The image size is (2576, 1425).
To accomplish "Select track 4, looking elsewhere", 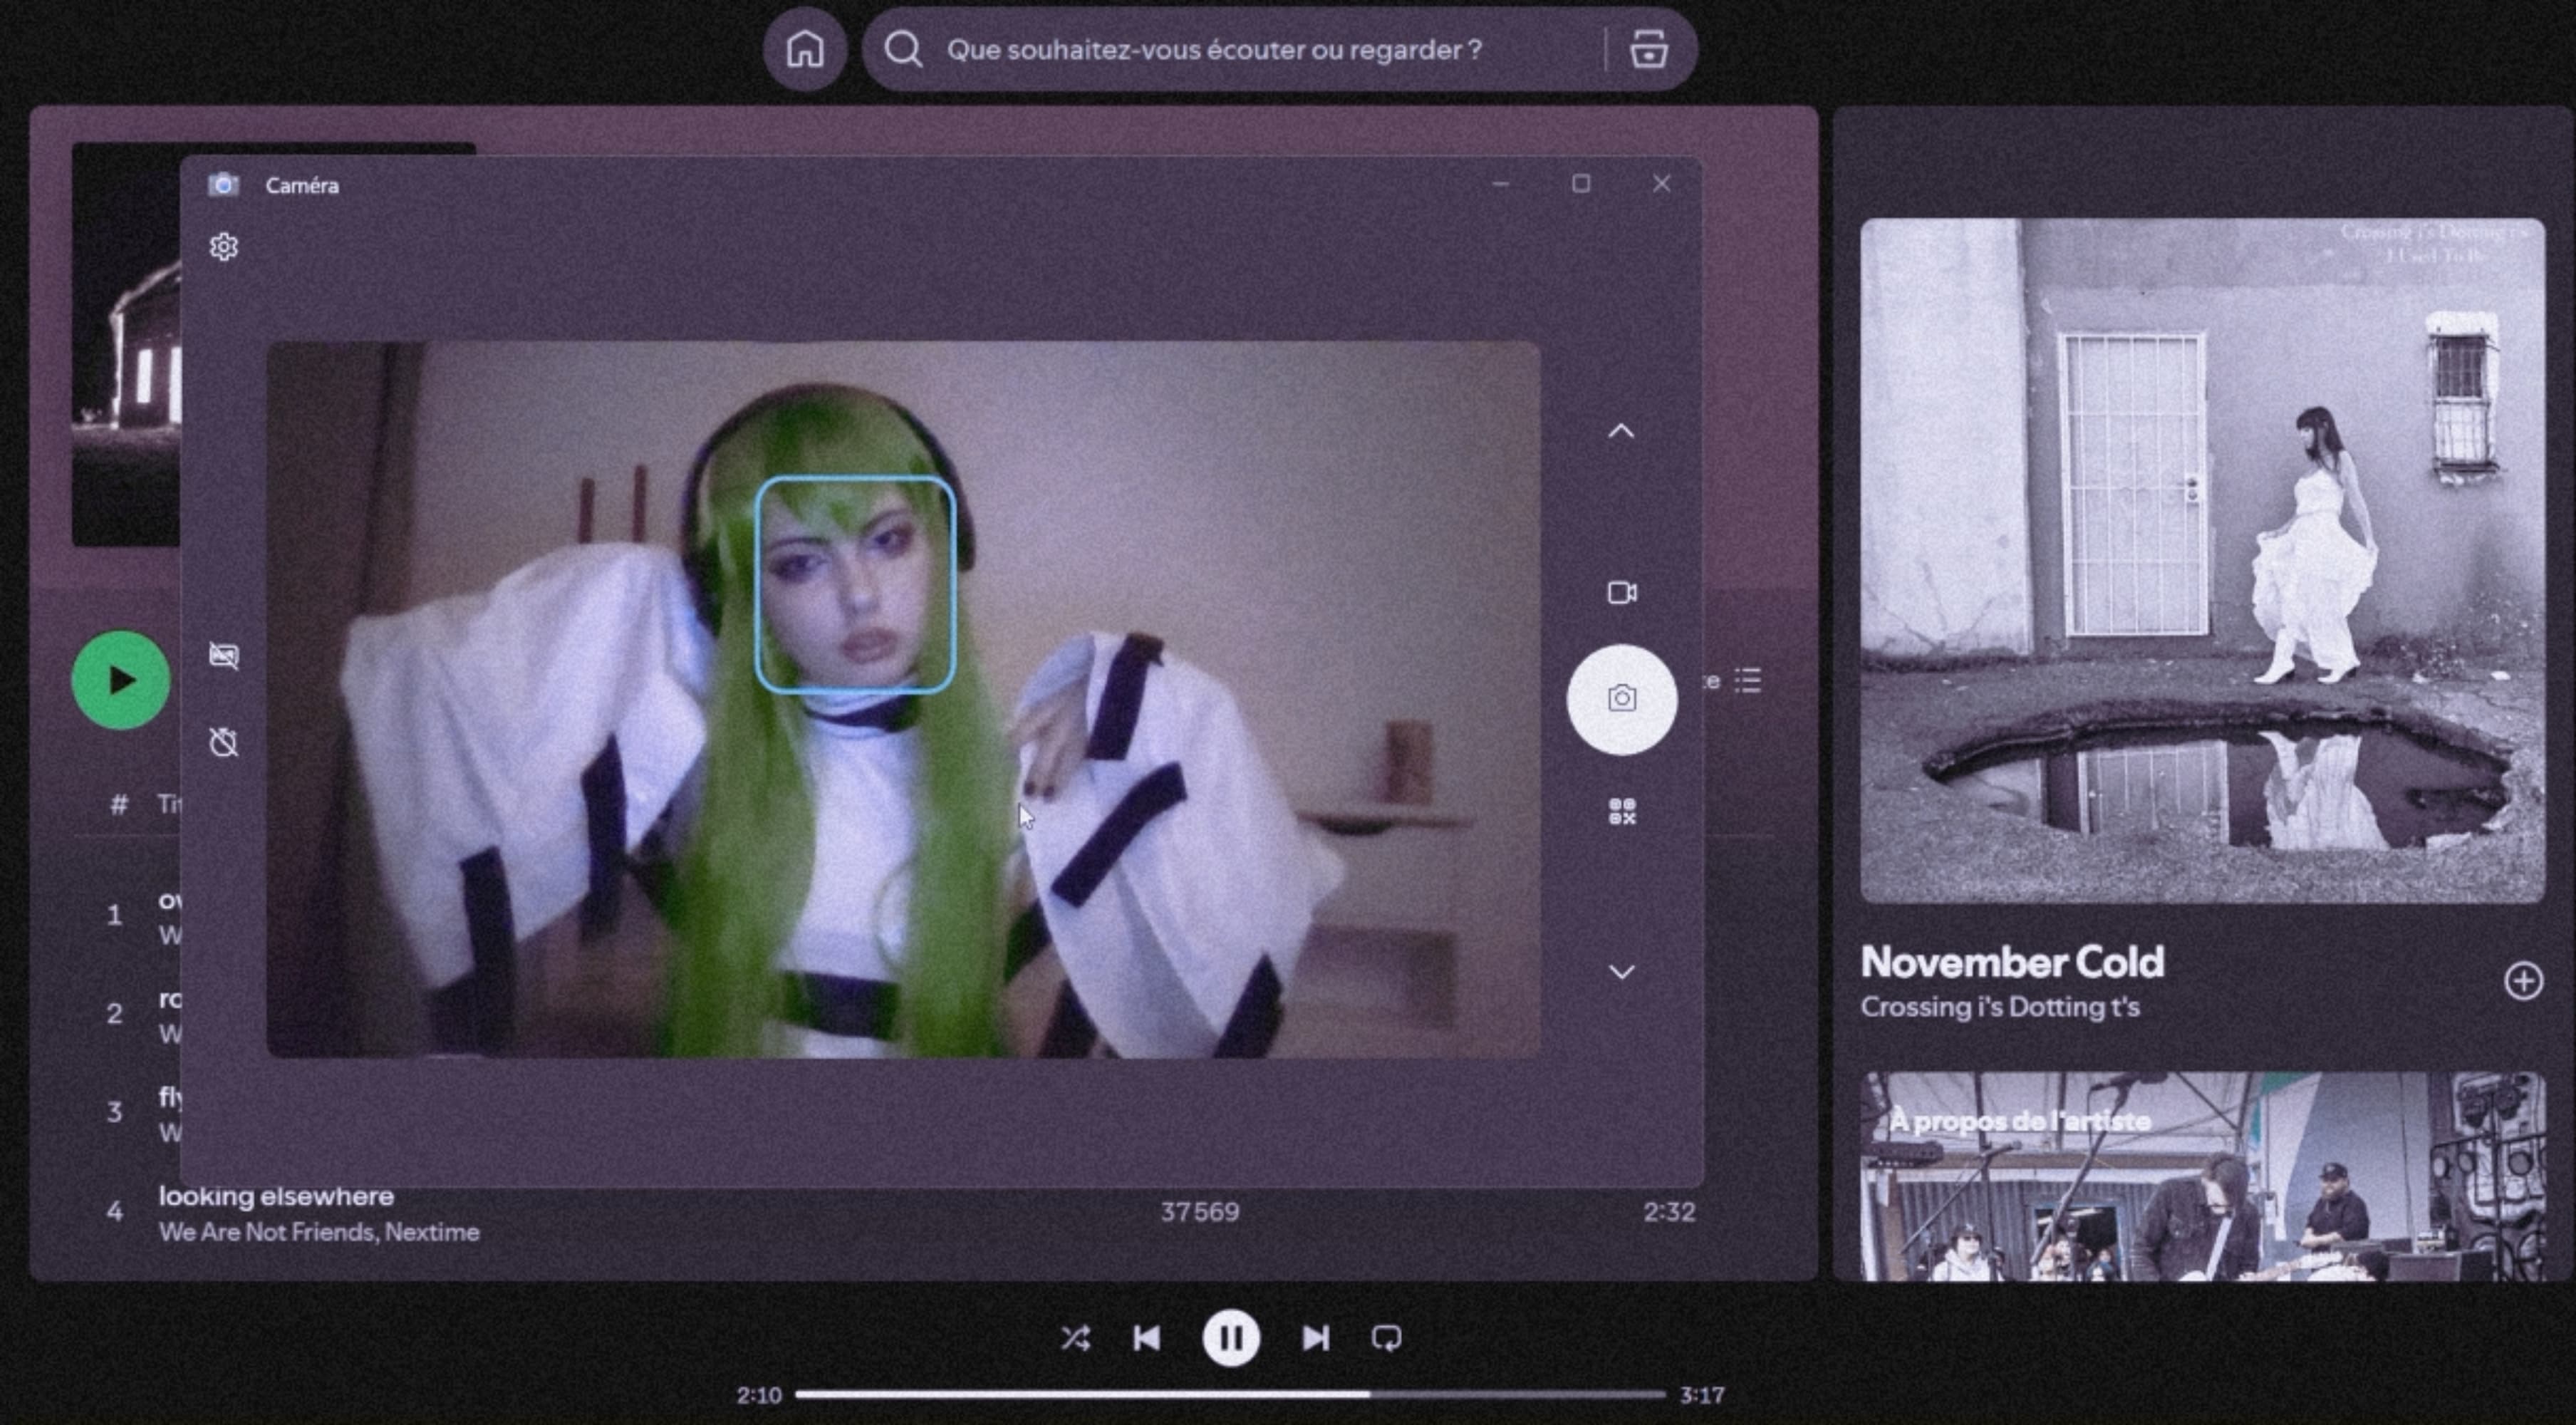I will 277,1196.
